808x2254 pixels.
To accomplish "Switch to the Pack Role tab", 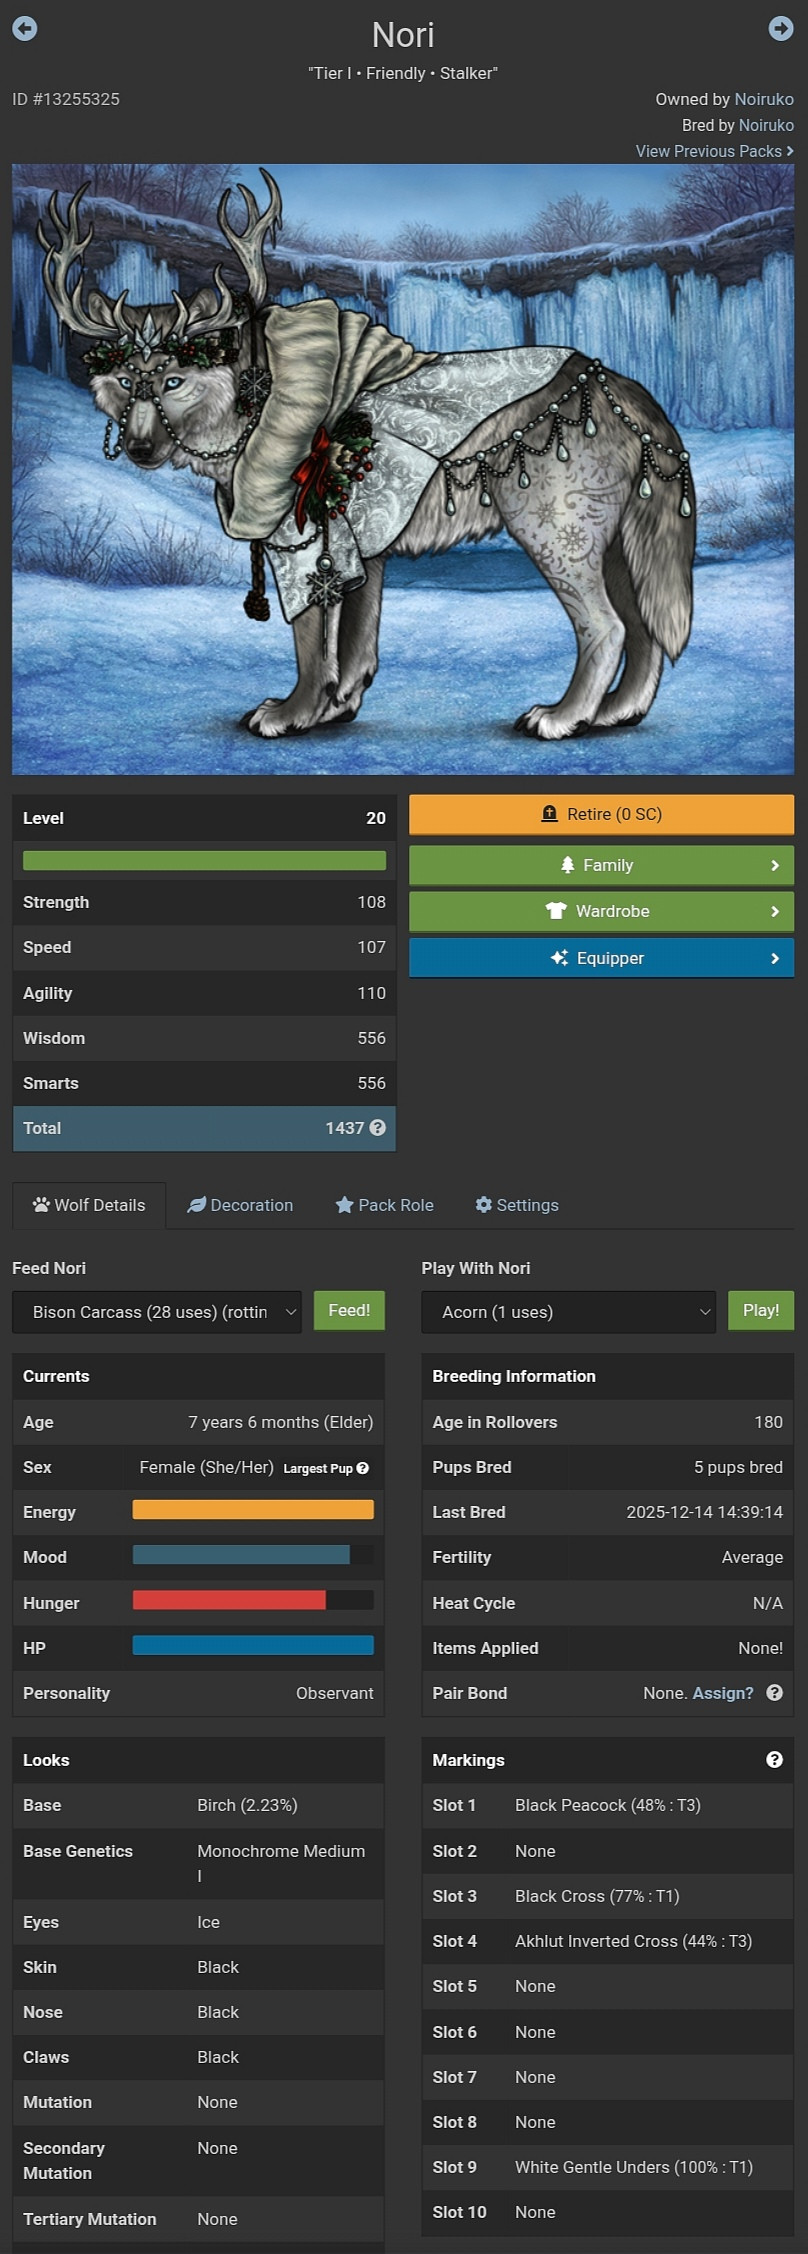I will tap(385, 1205).
